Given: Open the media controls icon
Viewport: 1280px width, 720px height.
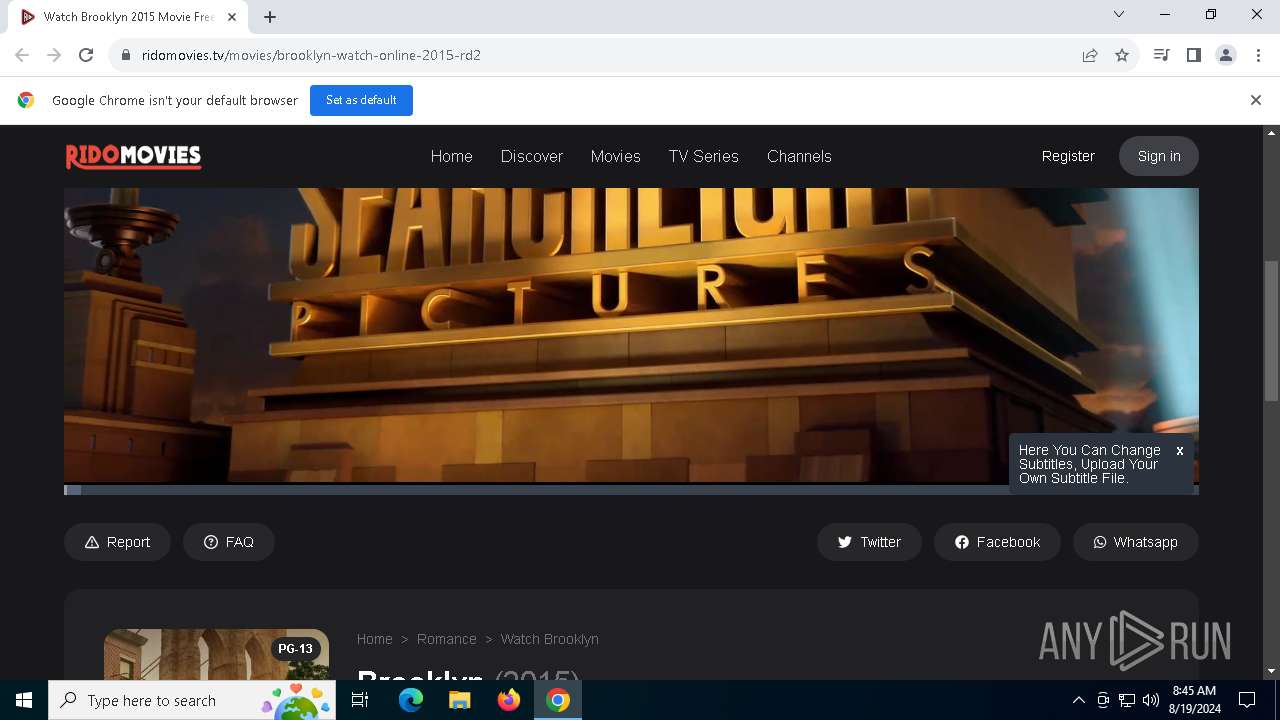Looking at the screenshot, I should 1162,55.
